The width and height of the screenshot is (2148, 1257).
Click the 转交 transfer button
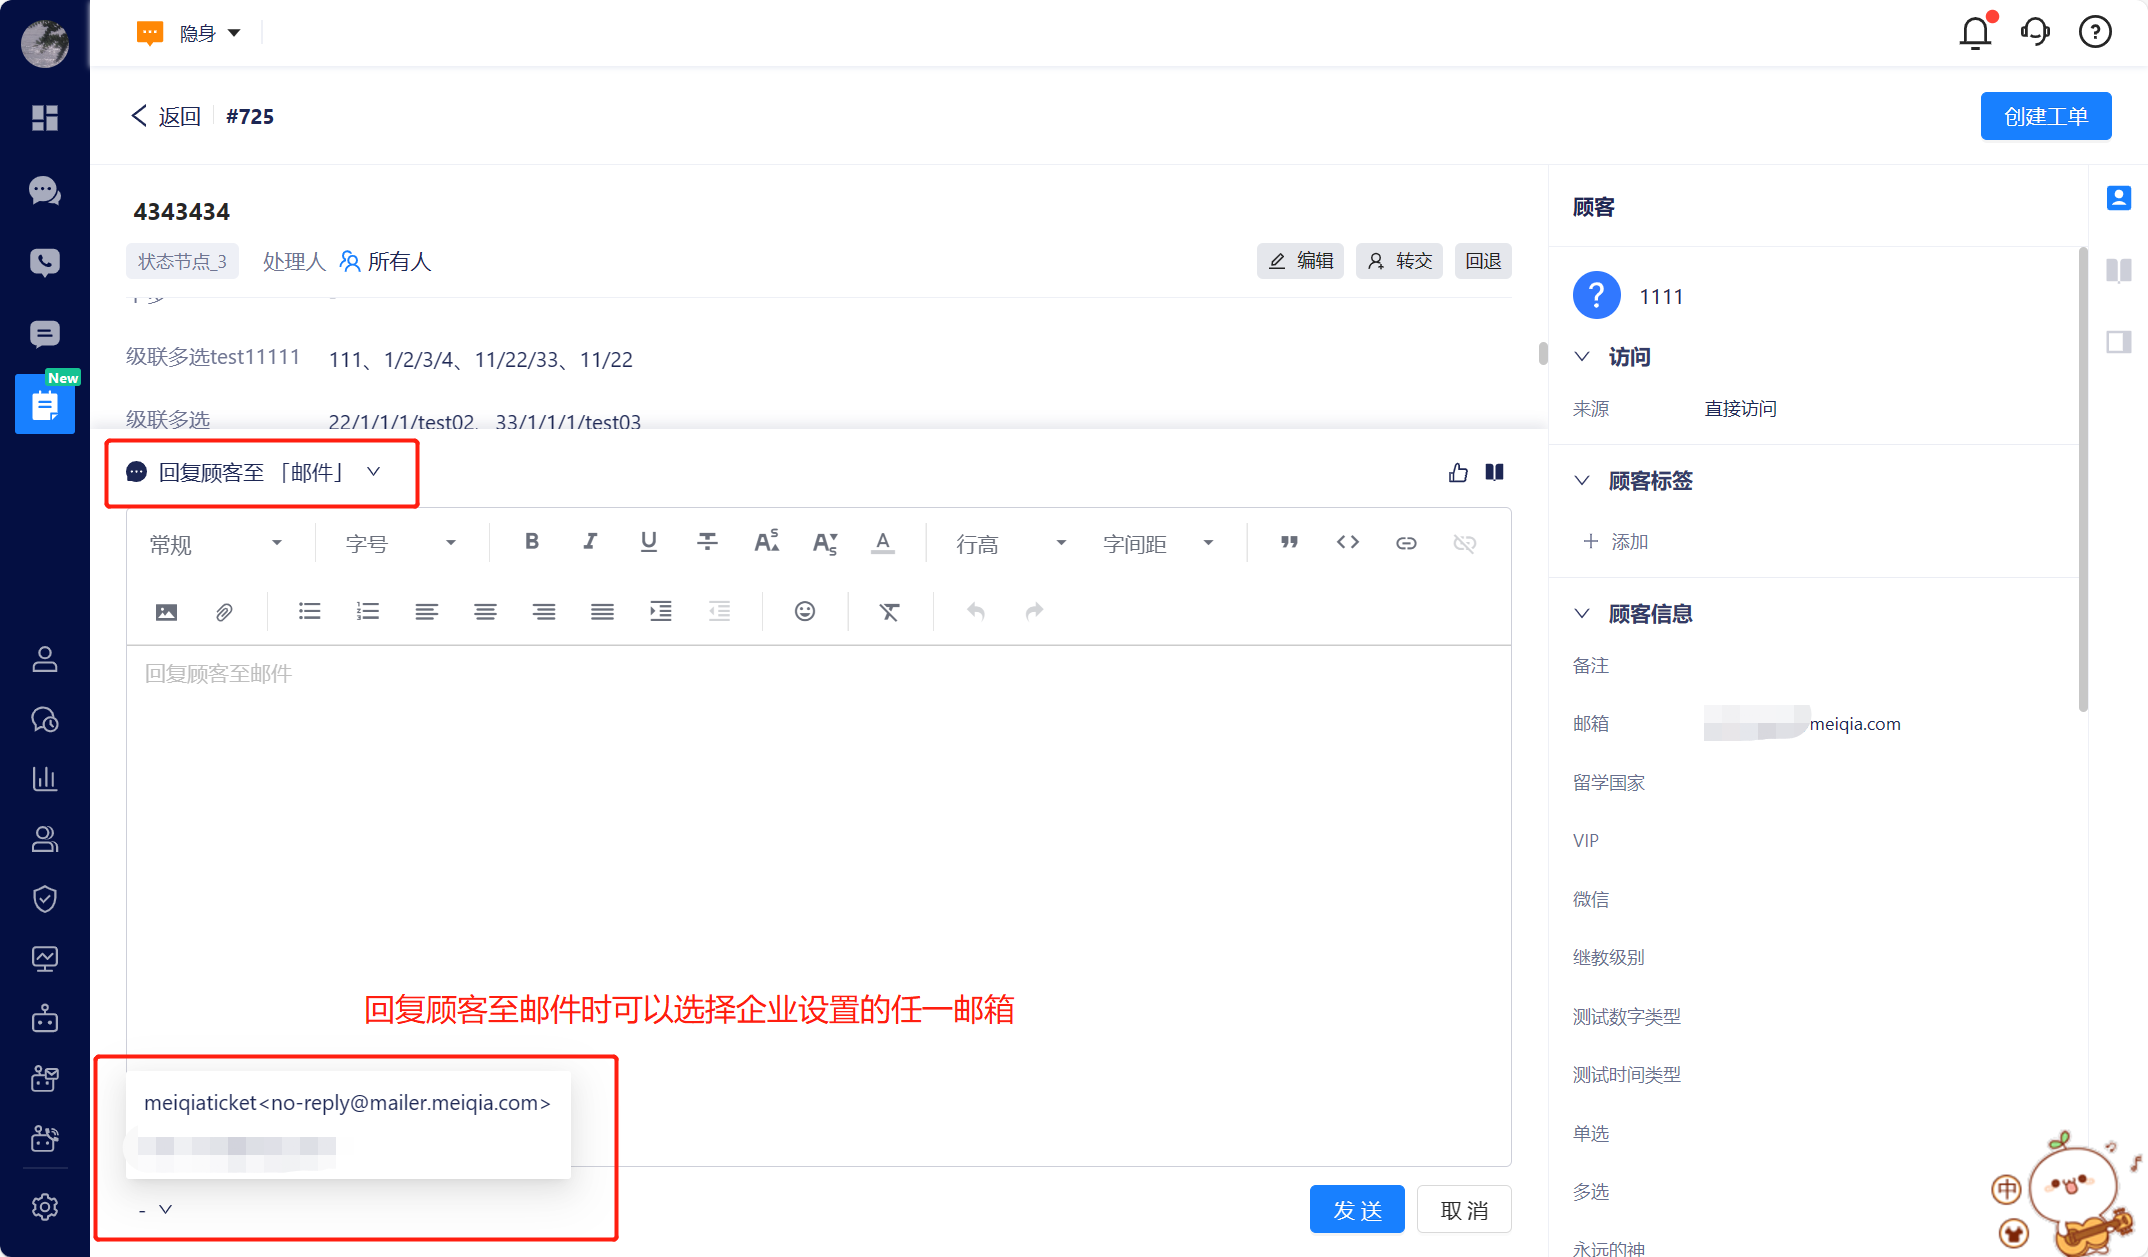tap(1399, 261)
